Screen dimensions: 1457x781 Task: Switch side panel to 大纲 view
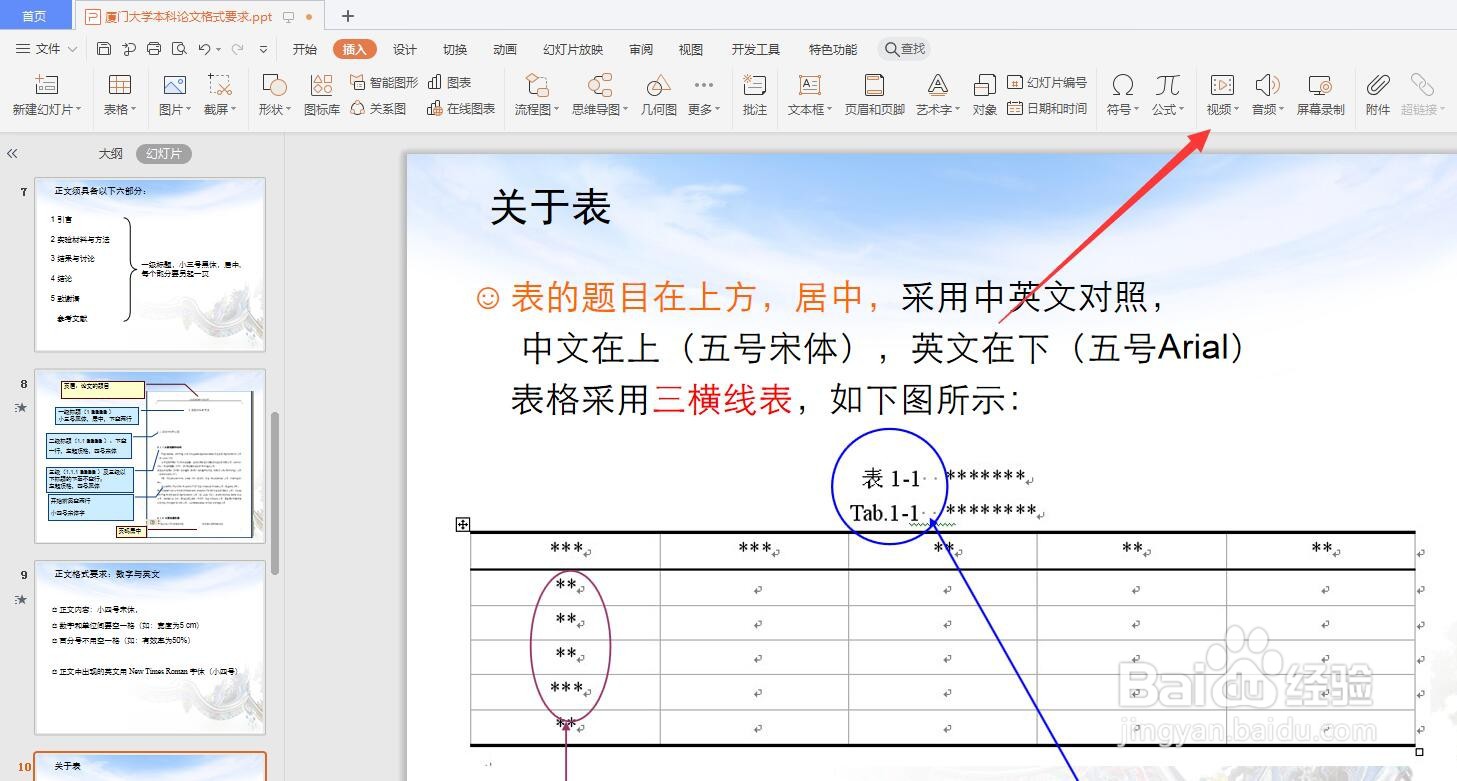tap(110, 154)
